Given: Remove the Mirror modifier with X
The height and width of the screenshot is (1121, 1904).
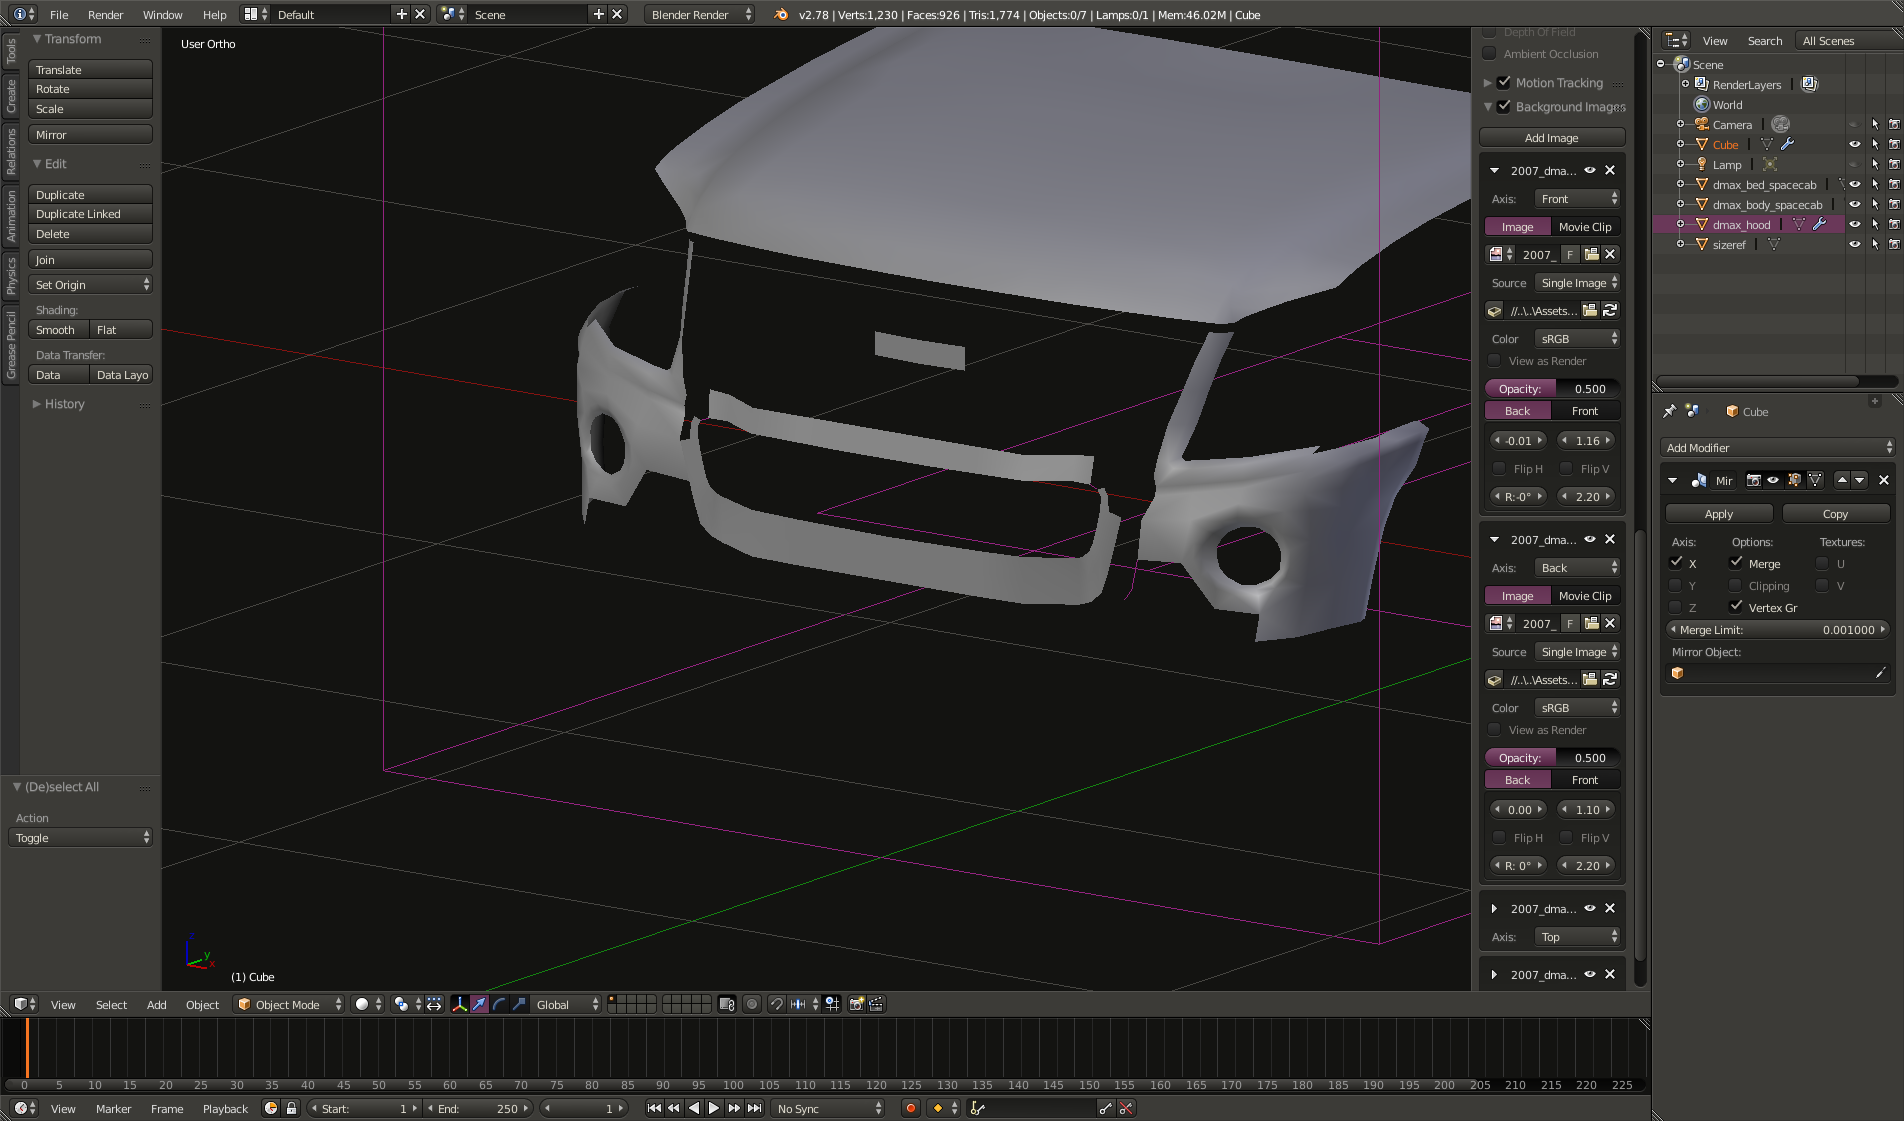Looking at the screenshot, I should 1884,480.
